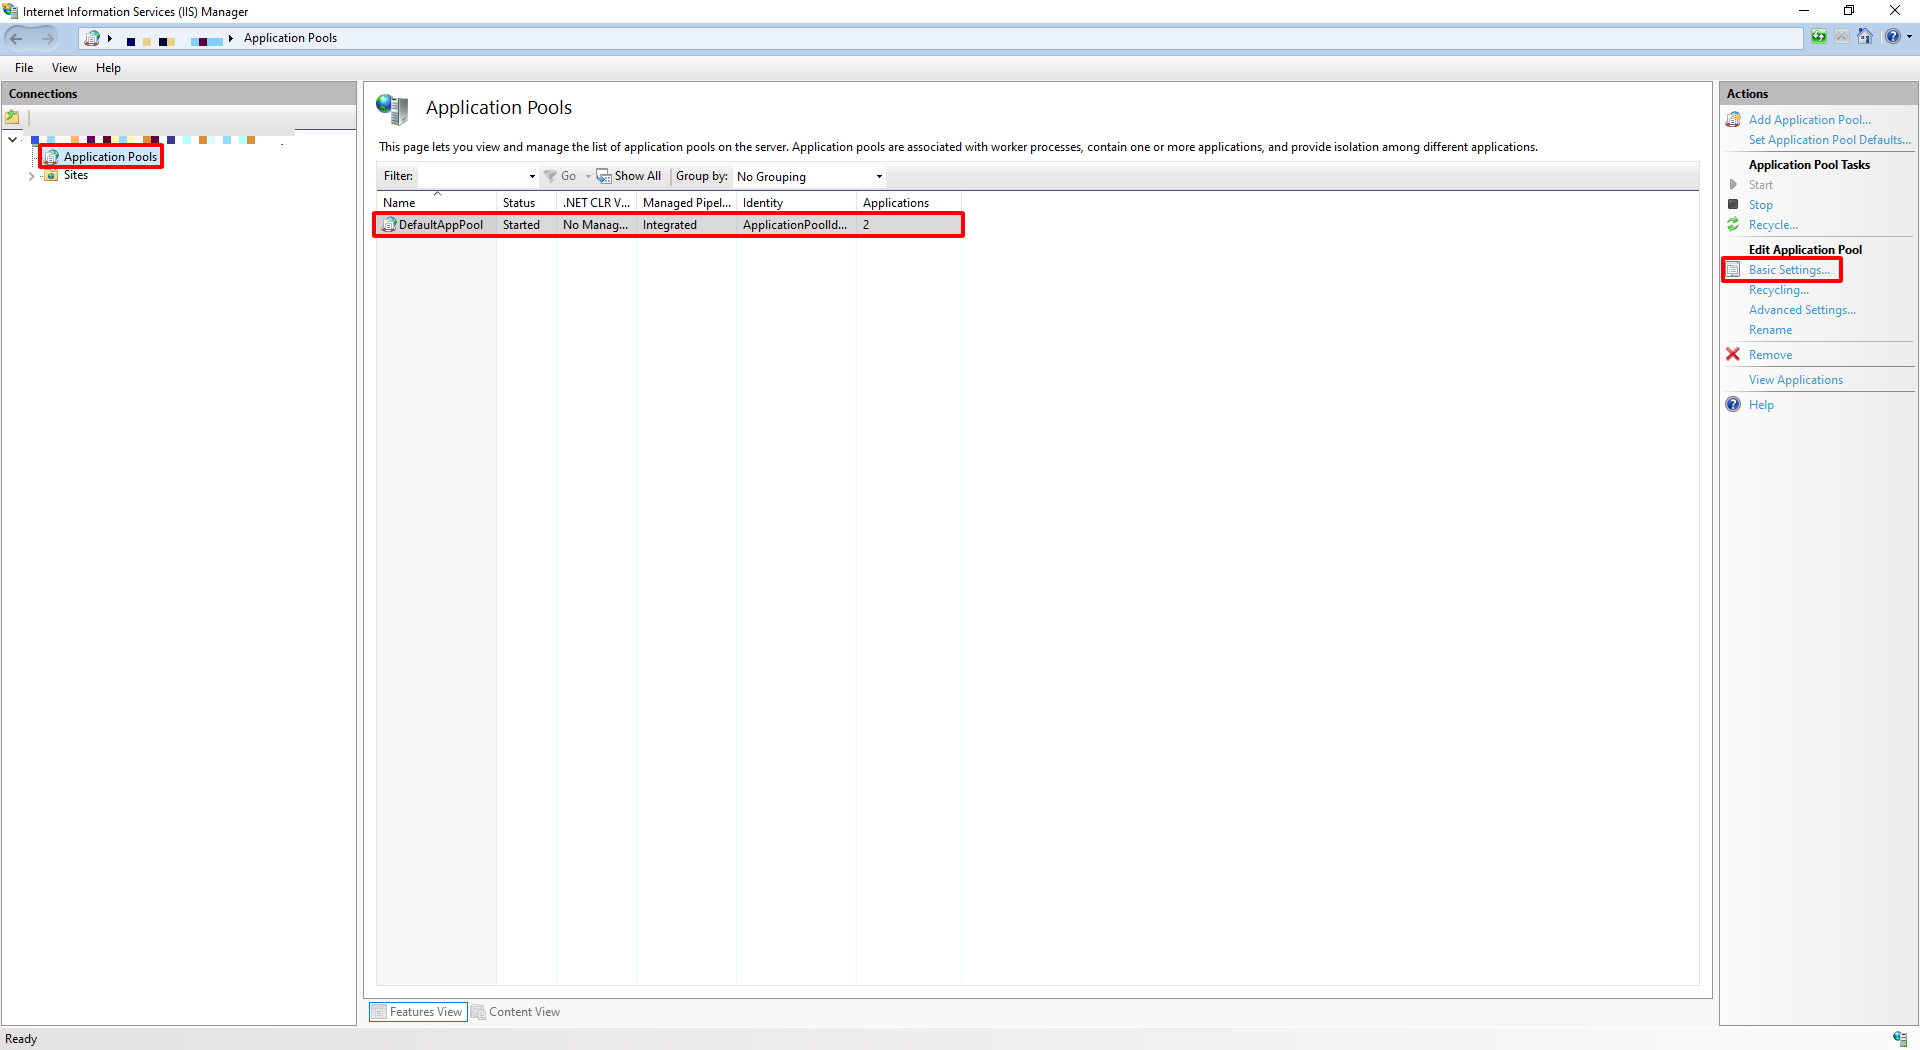Click Add Application Pool action
Screen dimensions: 1920x1050
[1809, 120]
